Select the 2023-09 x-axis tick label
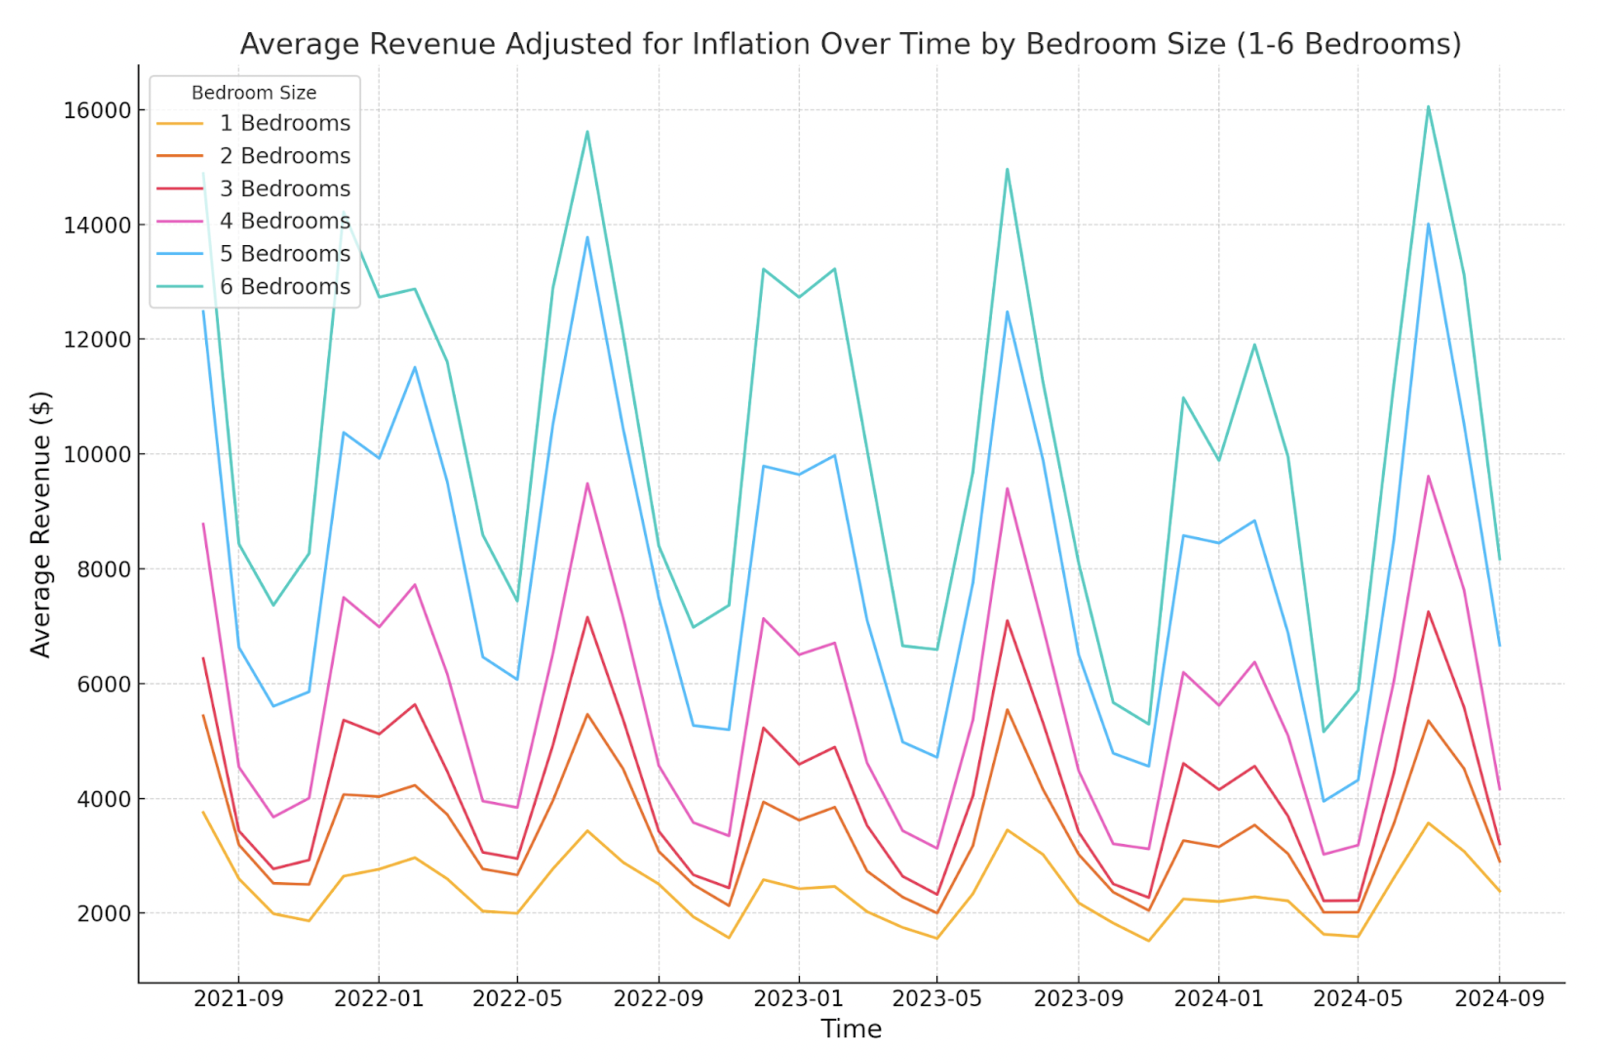The image size is (1598, 1064). pos(1078,999)
